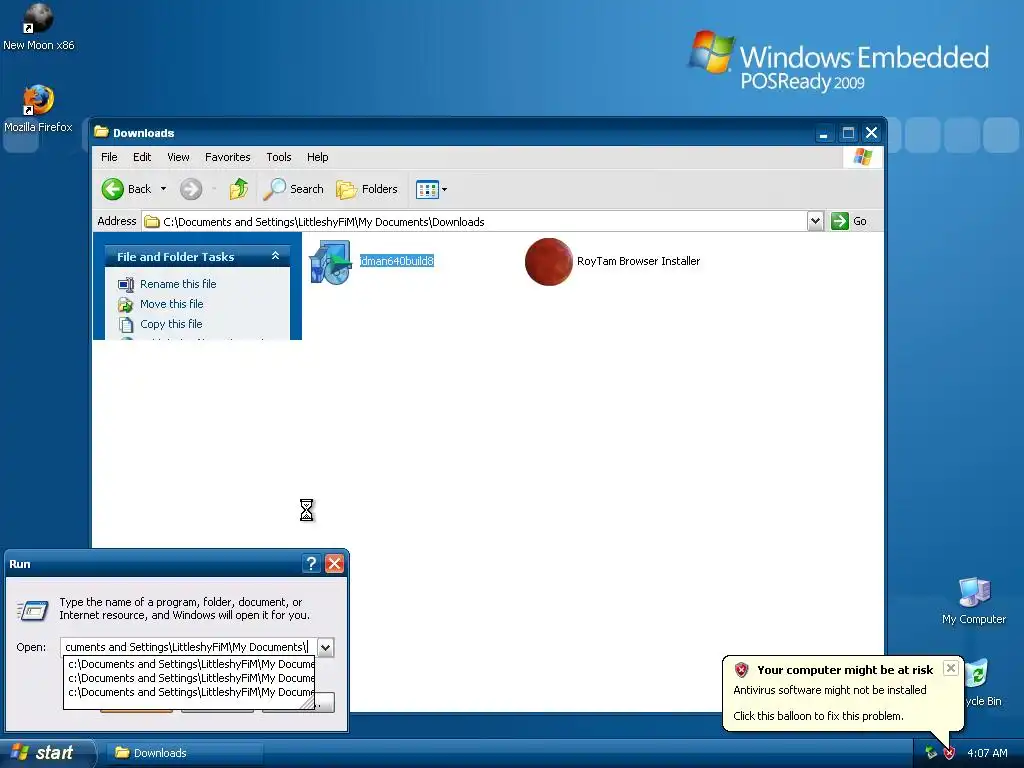Click the Copy this file icon
The image size is (1024, 768).
coord(125,324)
